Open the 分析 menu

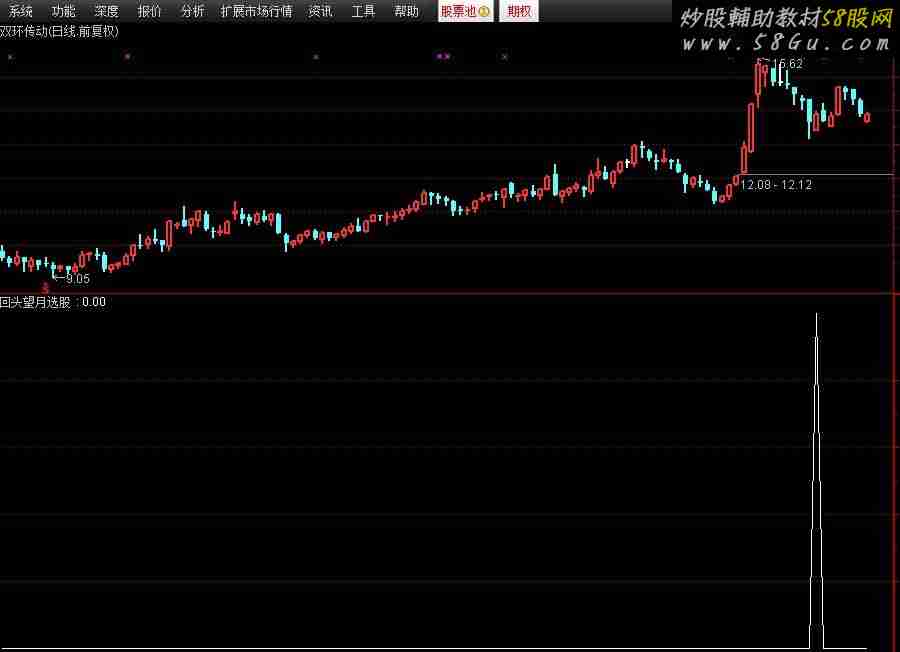192,11
